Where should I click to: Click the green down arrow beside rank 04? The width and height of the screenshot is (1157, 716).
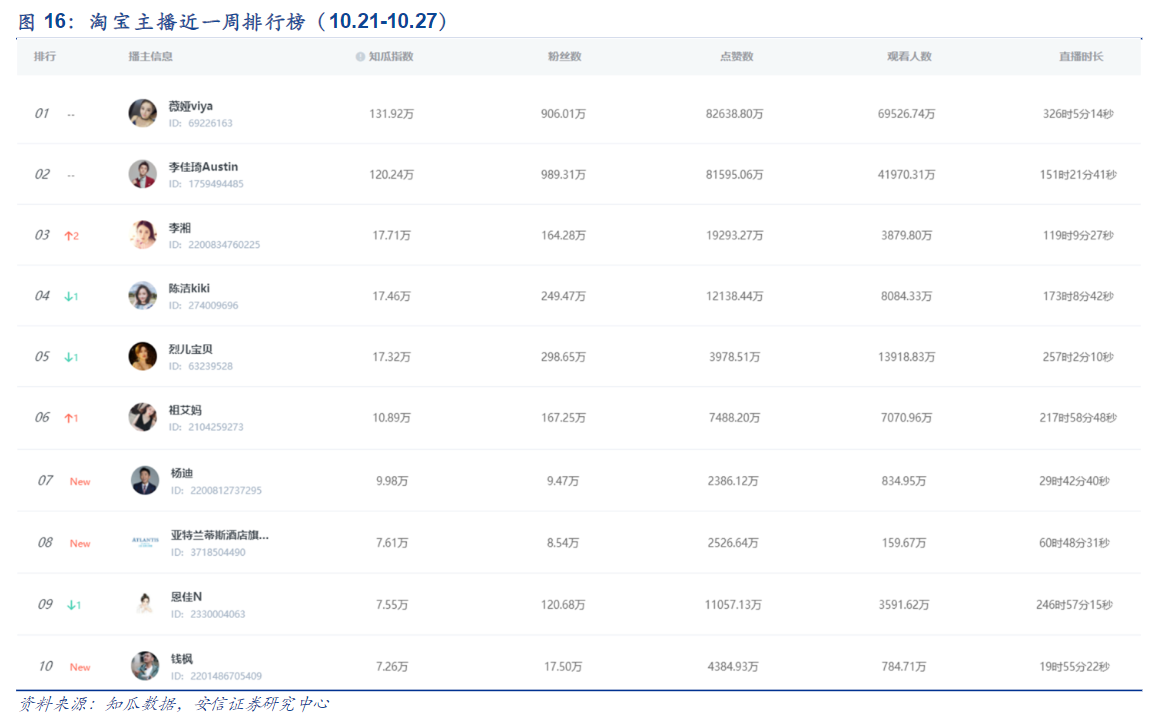pos(69,297)
